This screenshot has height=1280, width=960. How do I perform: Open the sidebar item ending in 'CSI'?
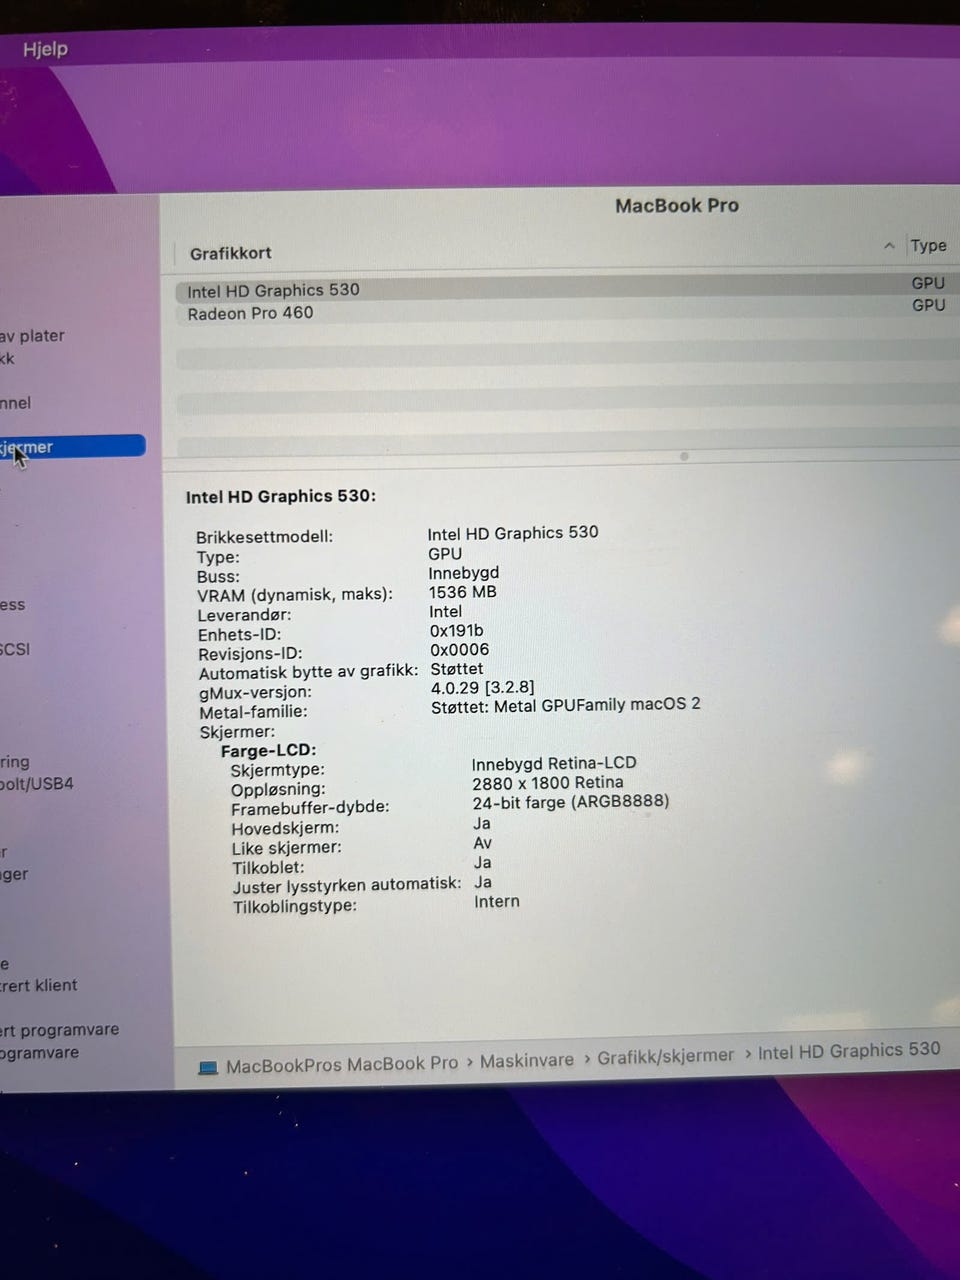15,649
